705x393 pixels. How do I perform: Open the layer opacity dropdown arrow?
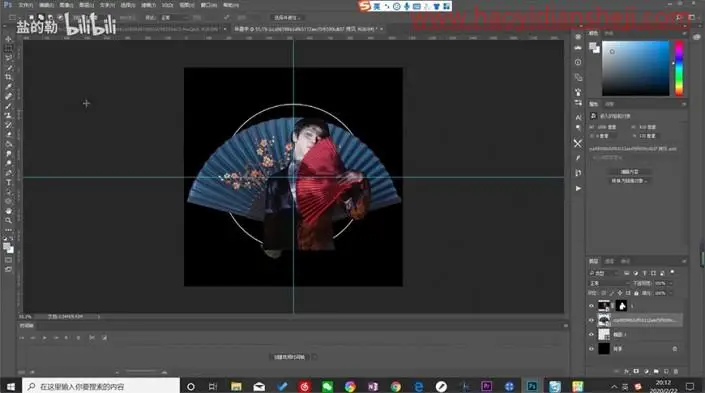670,283
